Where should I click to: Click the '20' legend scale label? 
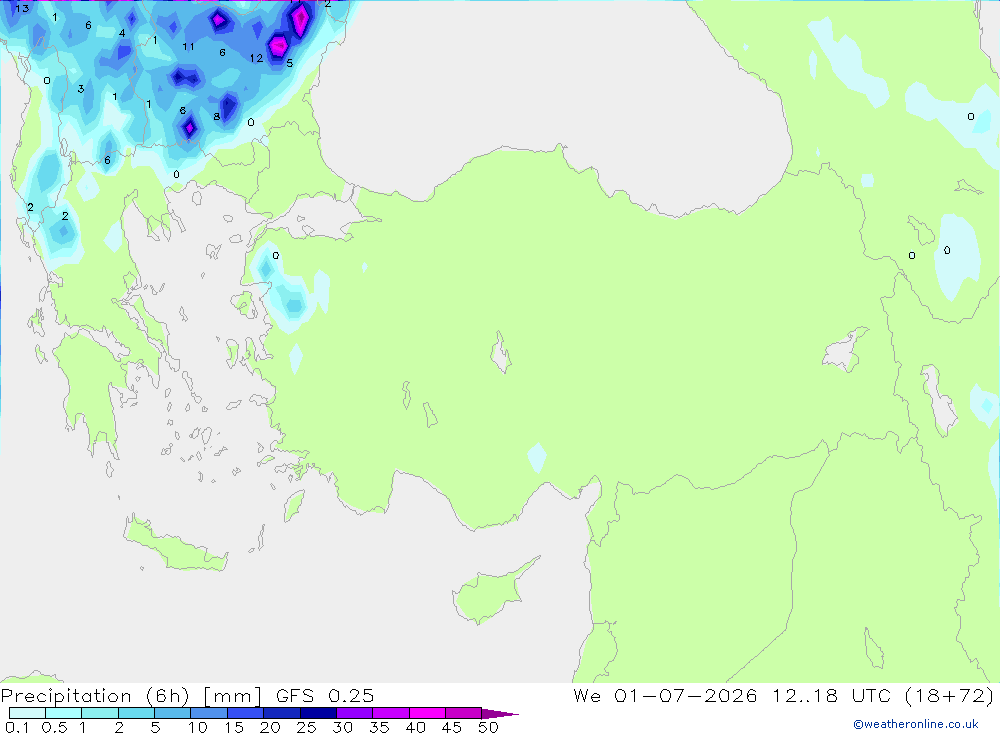[270, 727]
